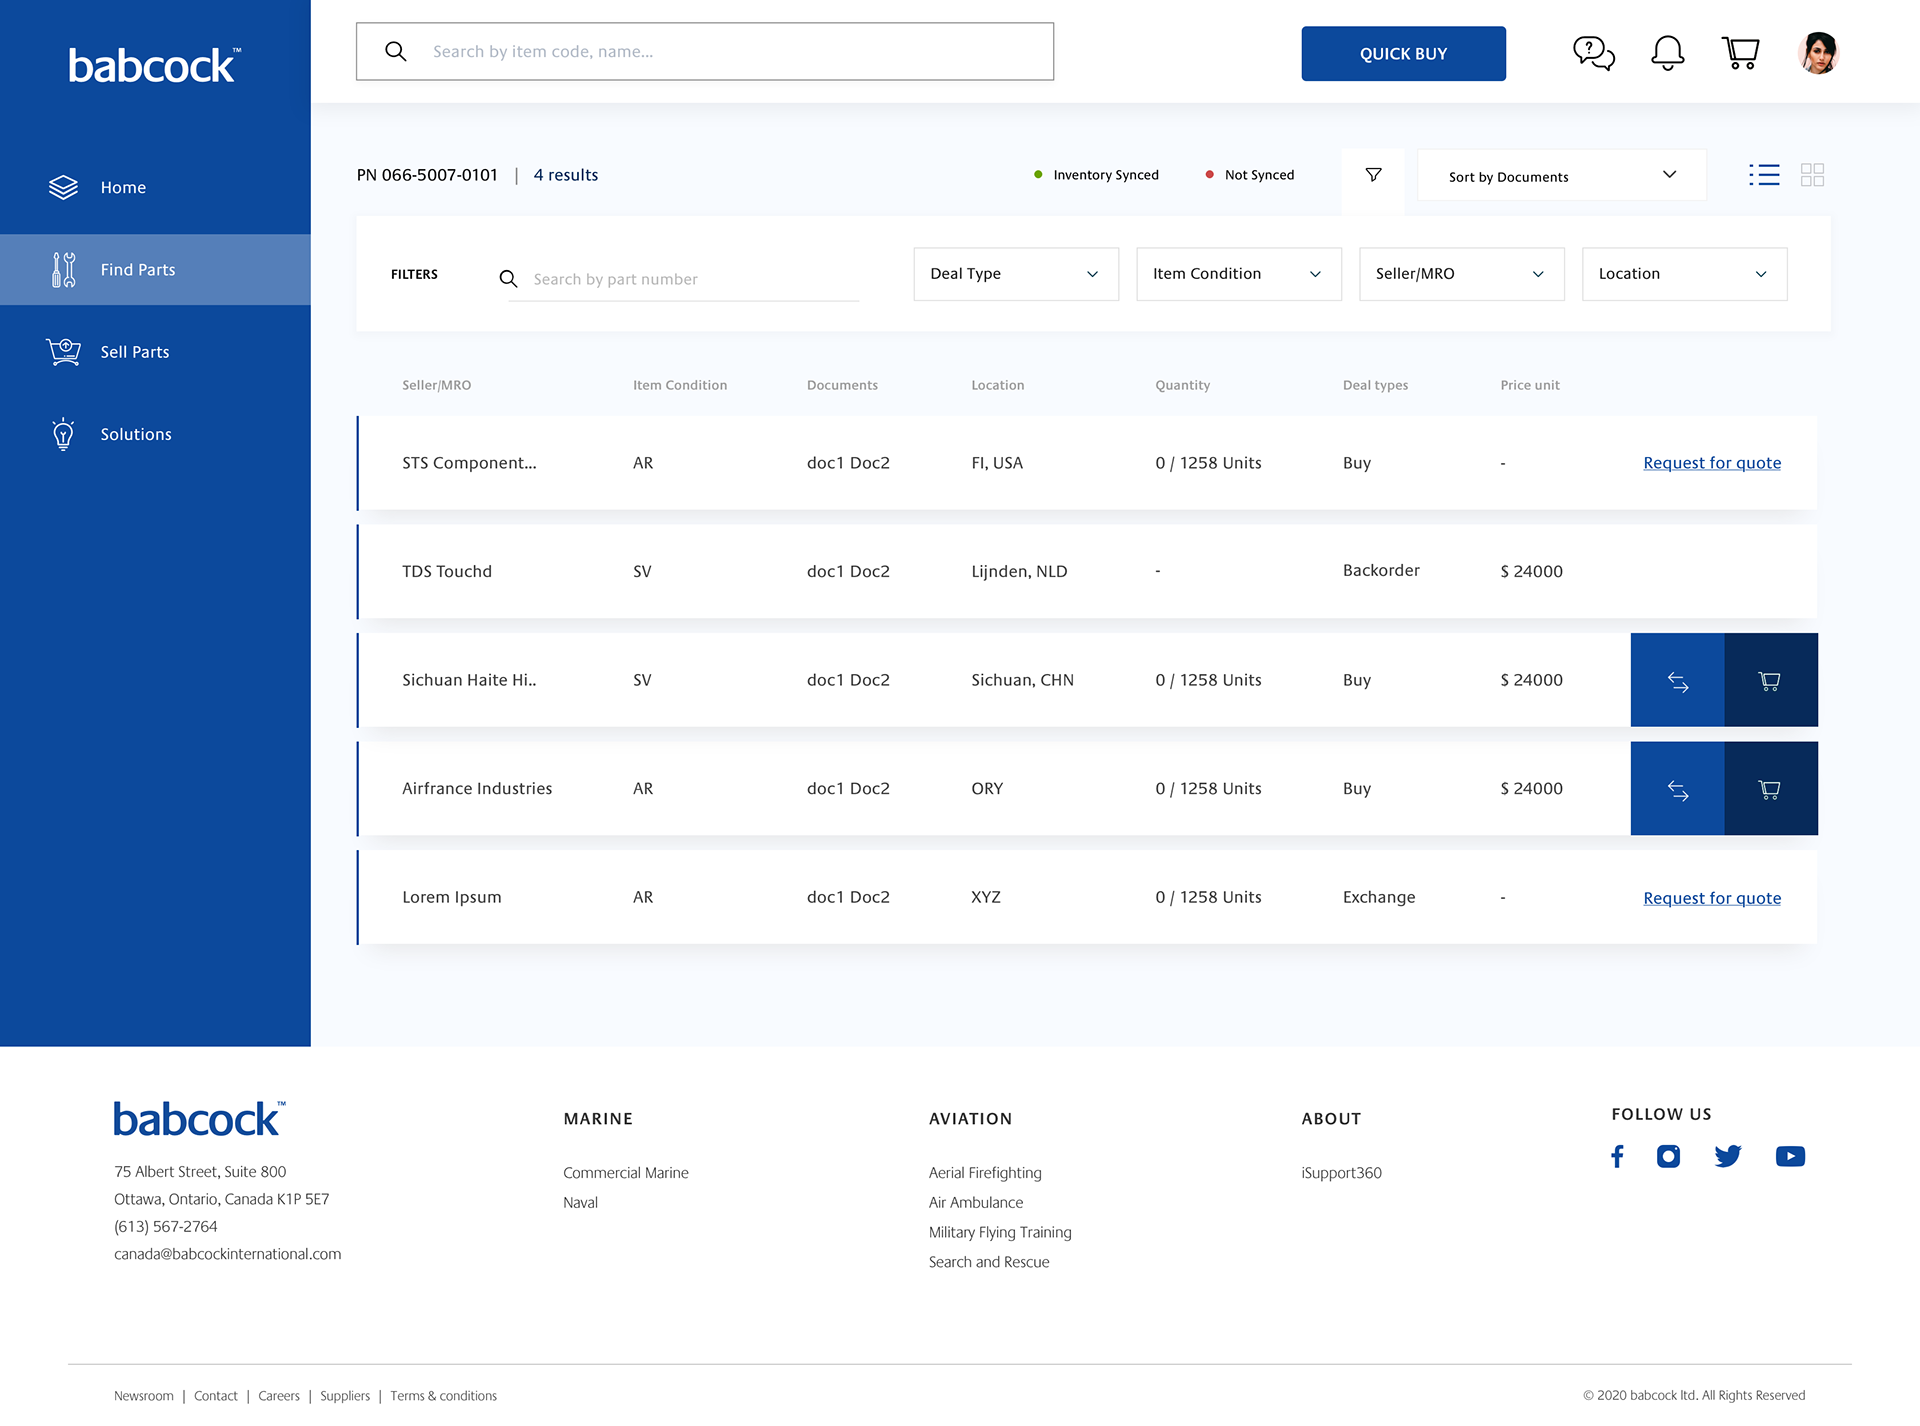Screen dimensions: 1920x1426
Task: Go to Sell Parts in sidebar
Action: (135, 352)
